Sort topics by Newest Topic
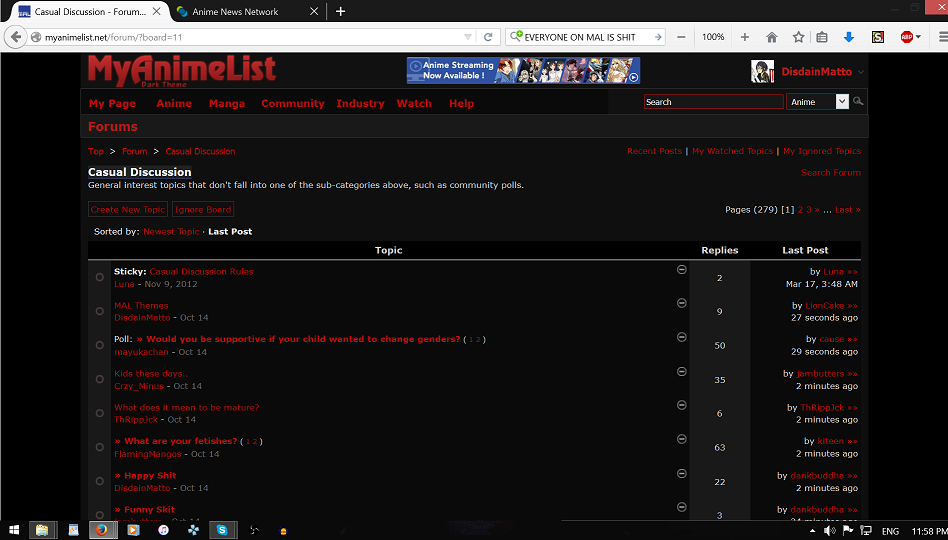 pyautogui.click(x=171, y=232)
